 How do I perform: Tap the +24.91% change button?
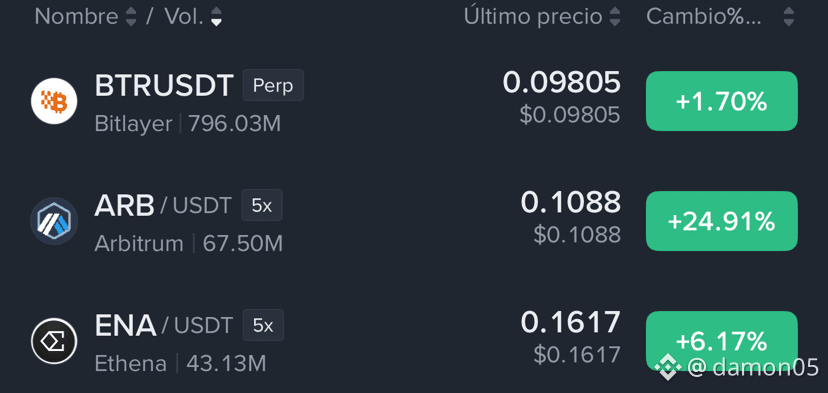[x=722, y=221]
